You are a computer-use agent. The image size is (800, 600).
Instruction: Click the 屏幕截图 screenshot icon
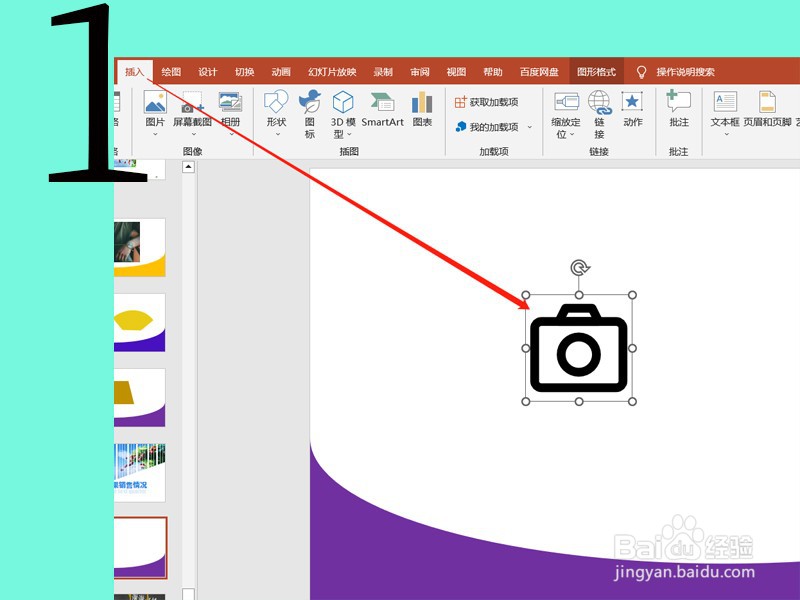192,102
